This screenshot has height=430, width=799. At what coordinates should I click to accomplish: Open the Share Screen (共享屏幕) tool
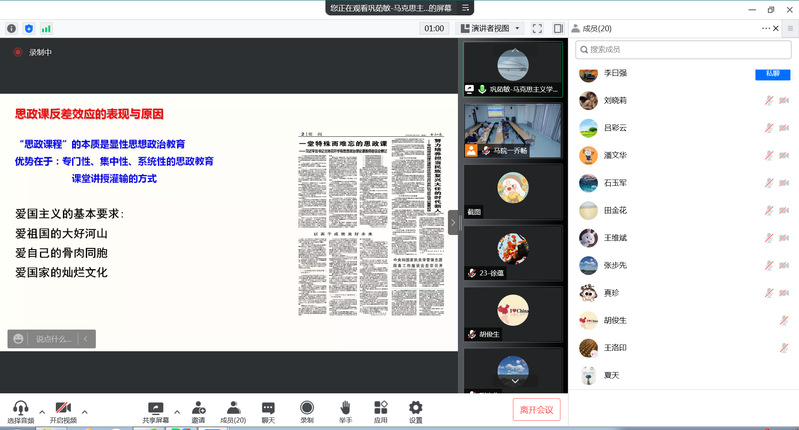[155, 412]
